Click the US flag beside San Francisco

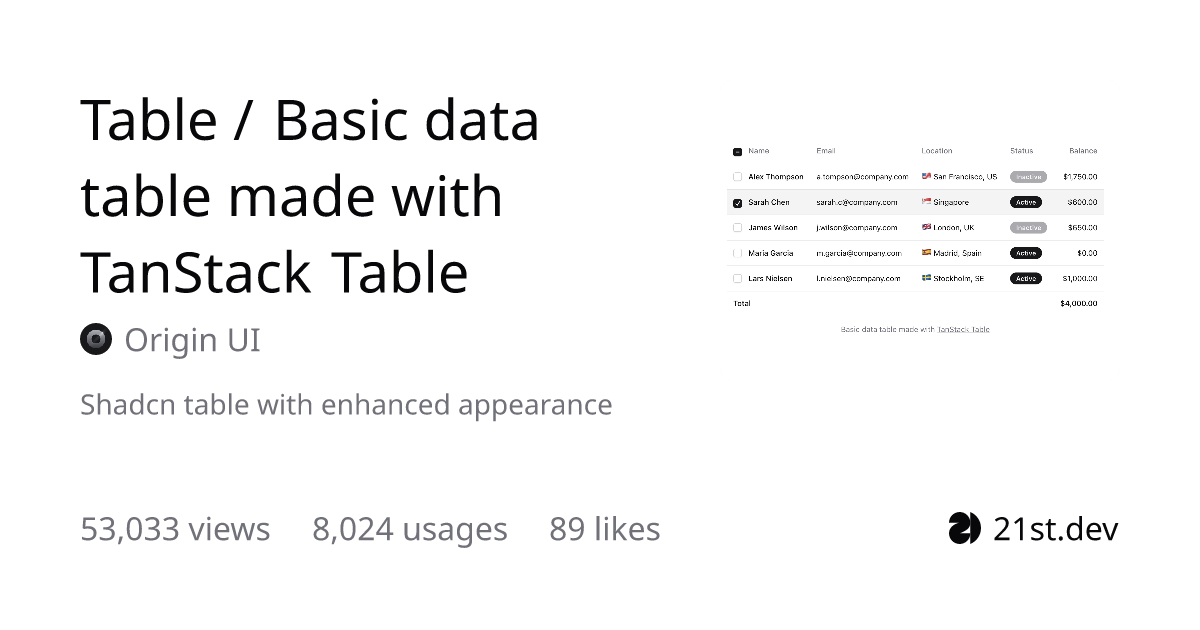[x=926, y=177]
